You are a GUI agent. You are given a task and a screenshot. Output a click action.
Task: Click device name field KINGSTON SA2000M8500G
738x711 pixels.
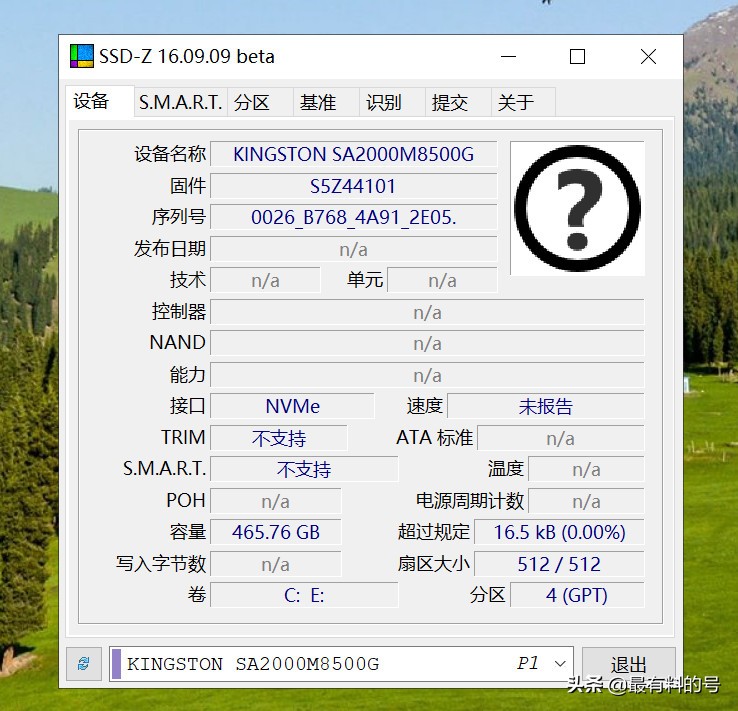(x=353, y=154)
